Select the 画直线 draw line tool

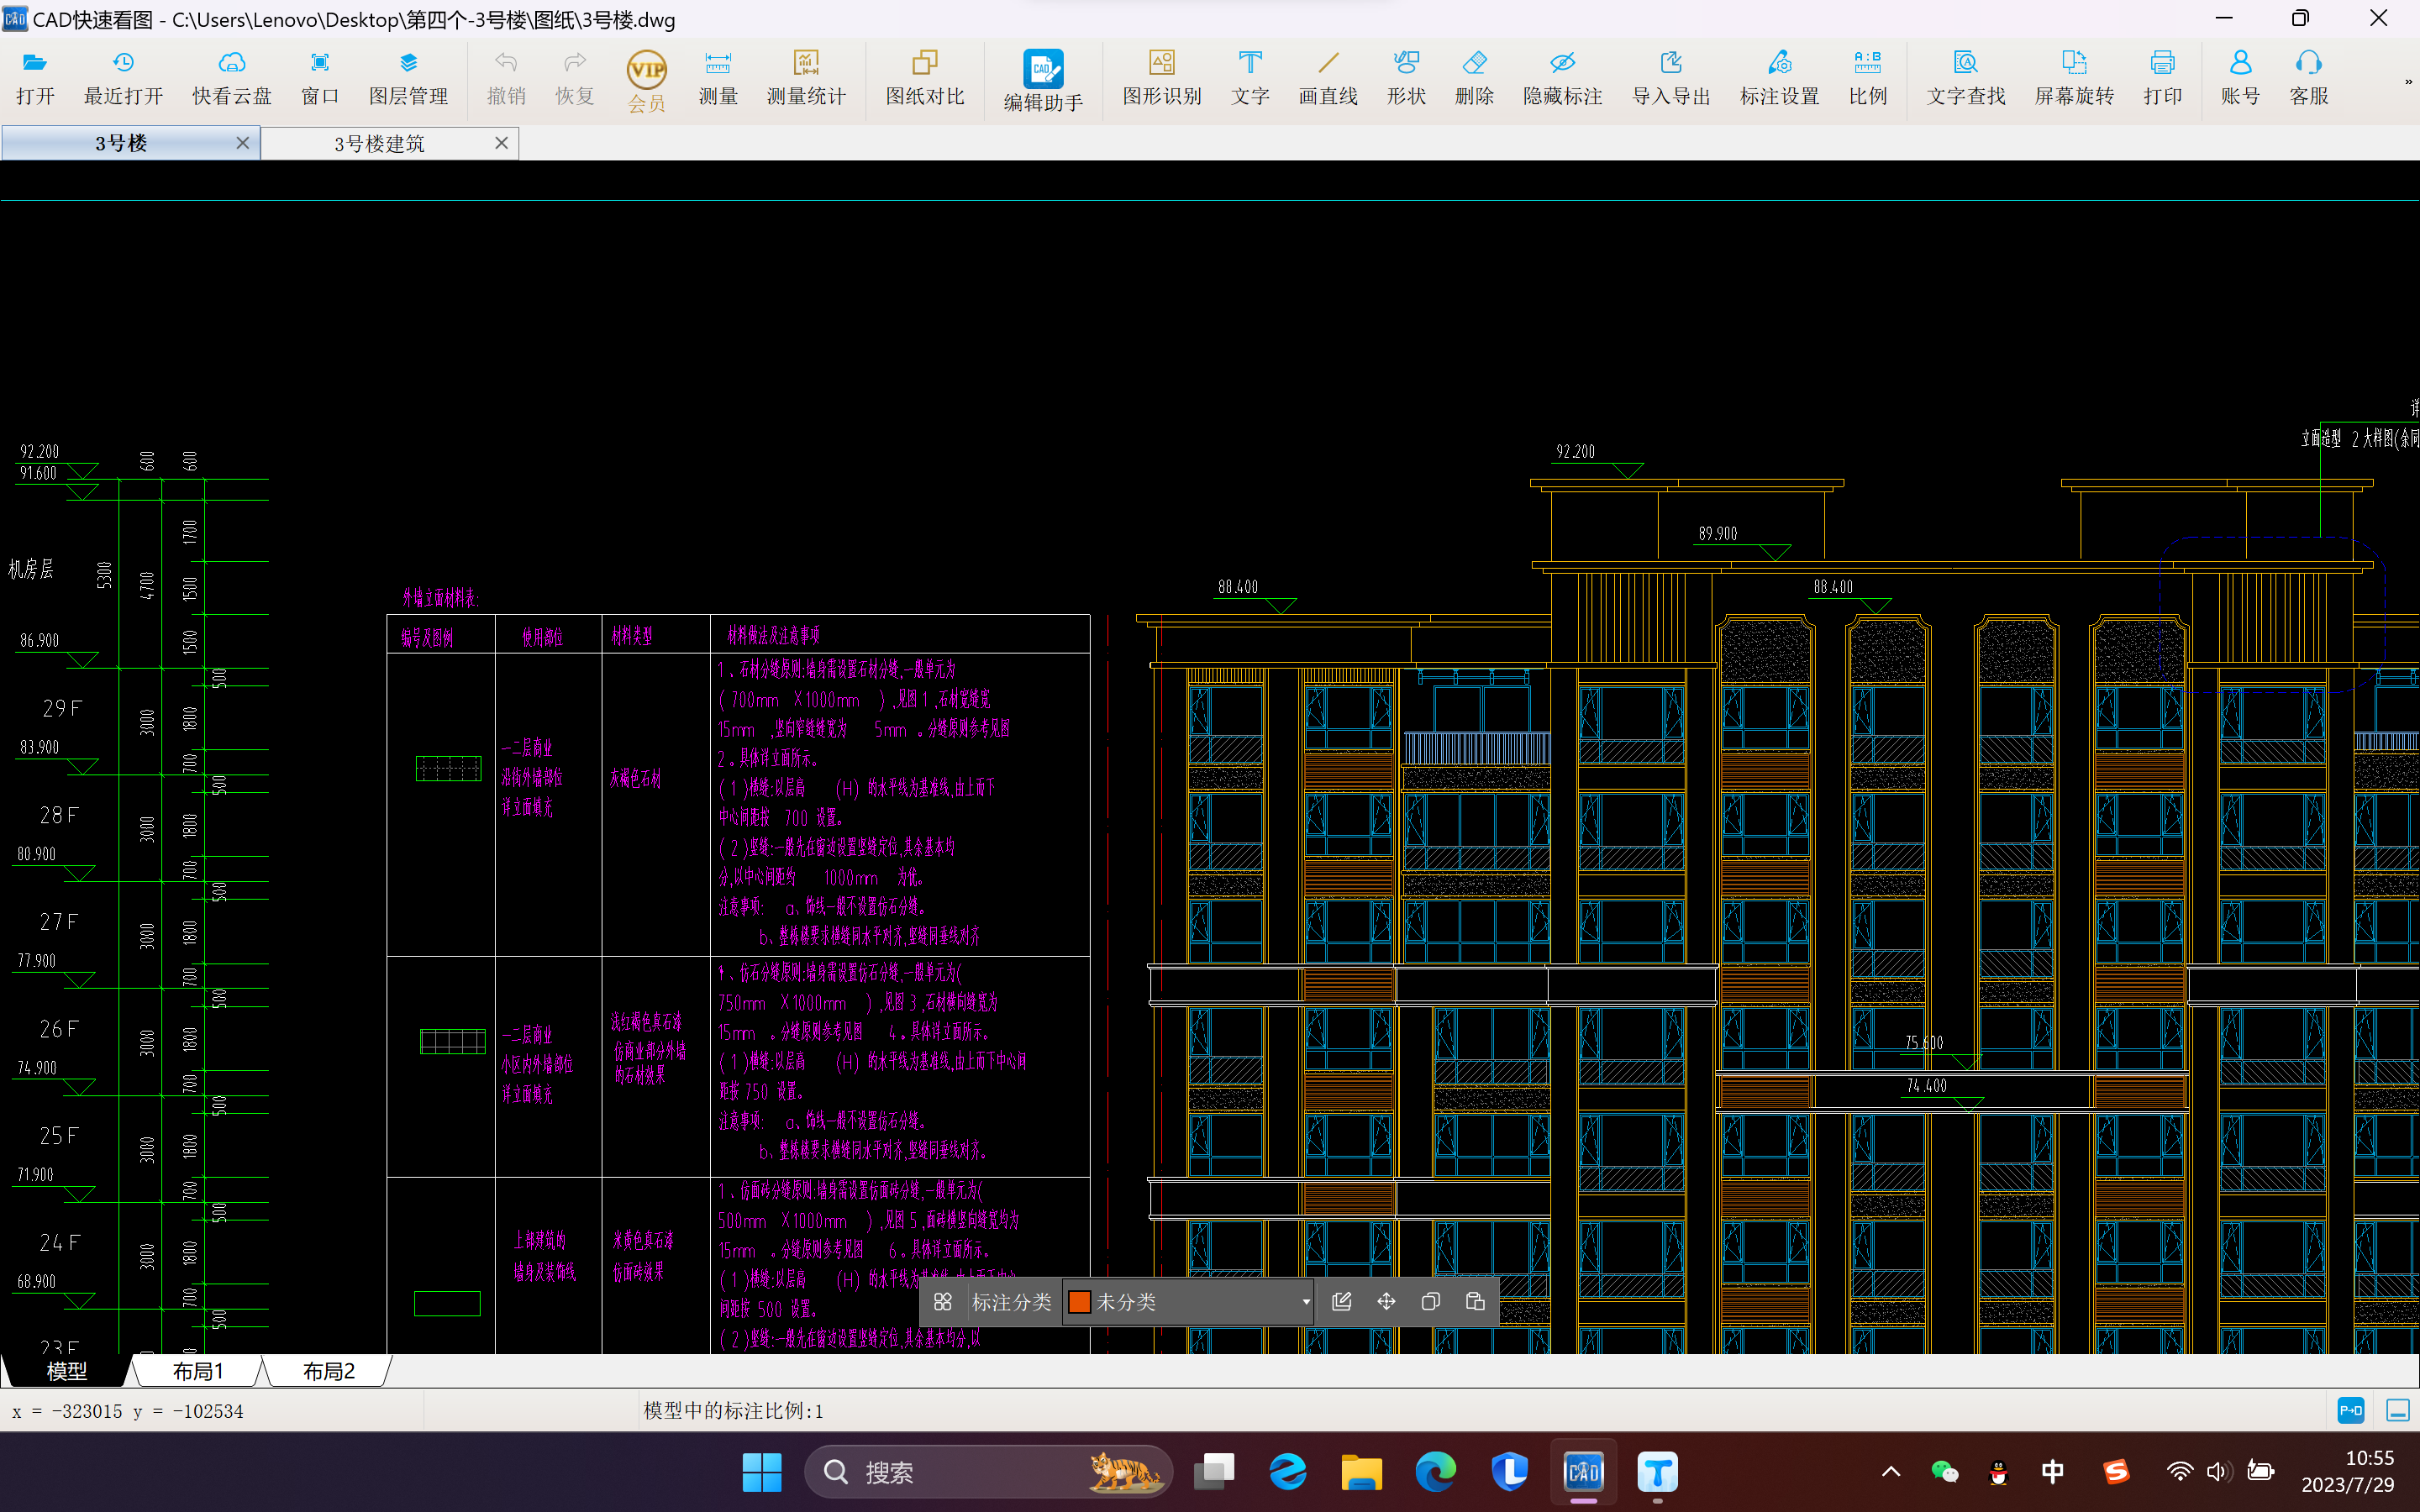click(x=1328, y=78)
